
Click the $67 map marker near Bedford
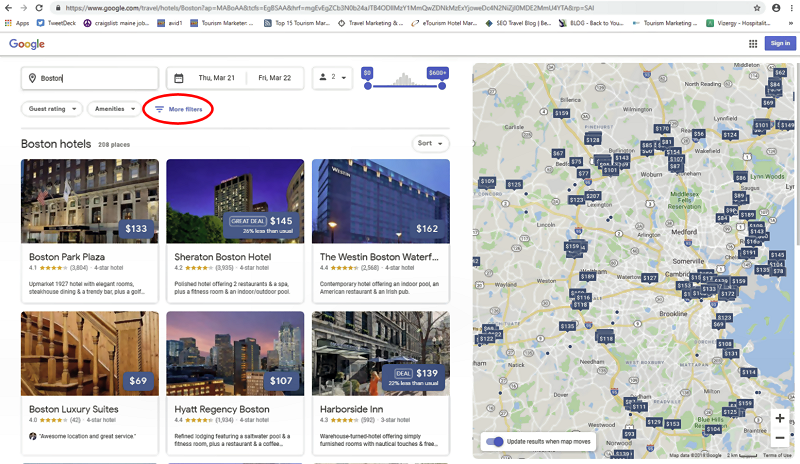pyautogui.click(x=558, y=153)
